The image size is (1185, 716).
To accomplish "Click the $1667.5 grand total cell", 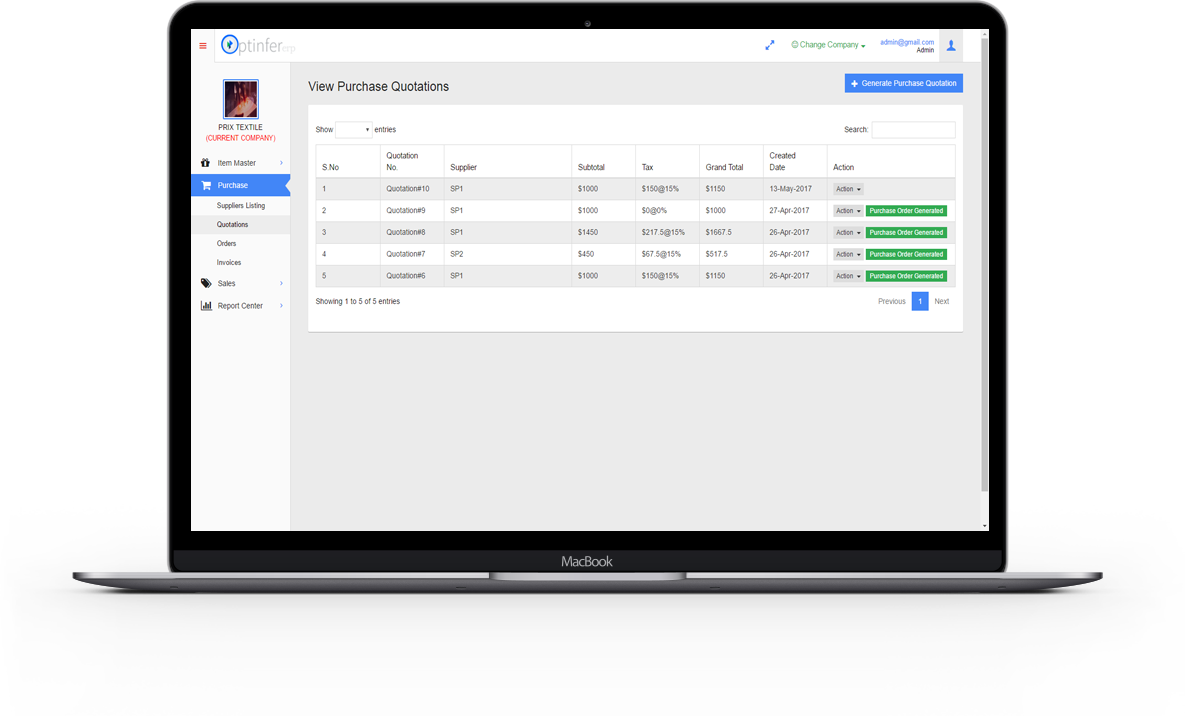I will tap(732, 233).
